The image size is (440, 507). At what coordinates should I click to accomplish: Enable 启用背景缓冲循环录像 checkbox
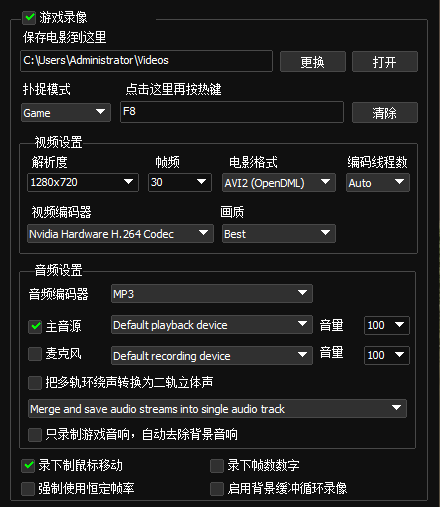(217, 489)
